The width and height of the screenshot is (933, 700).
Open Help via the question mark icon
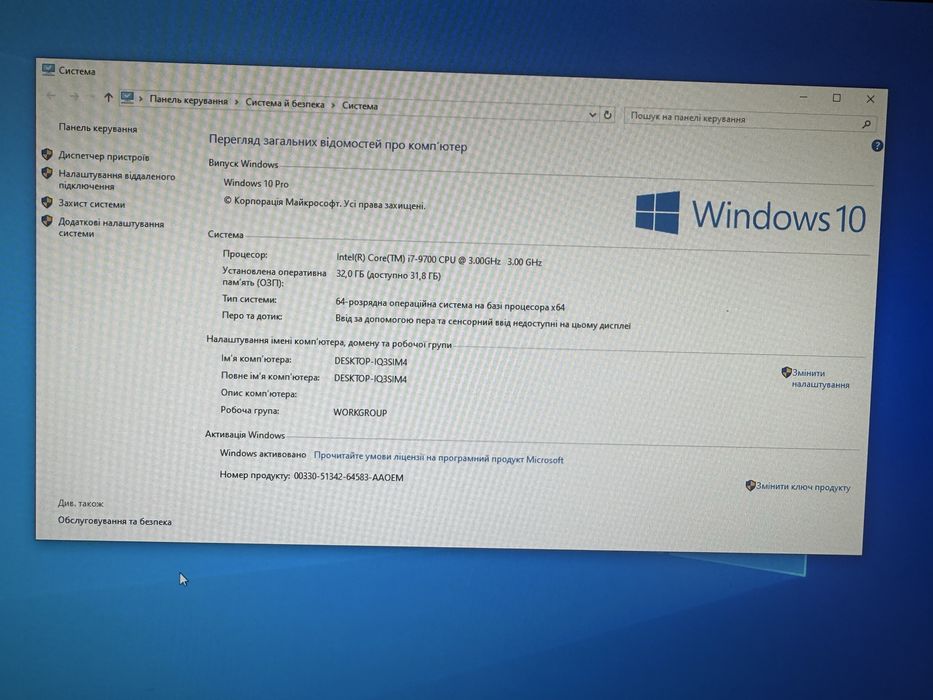[x=877, y=146]
